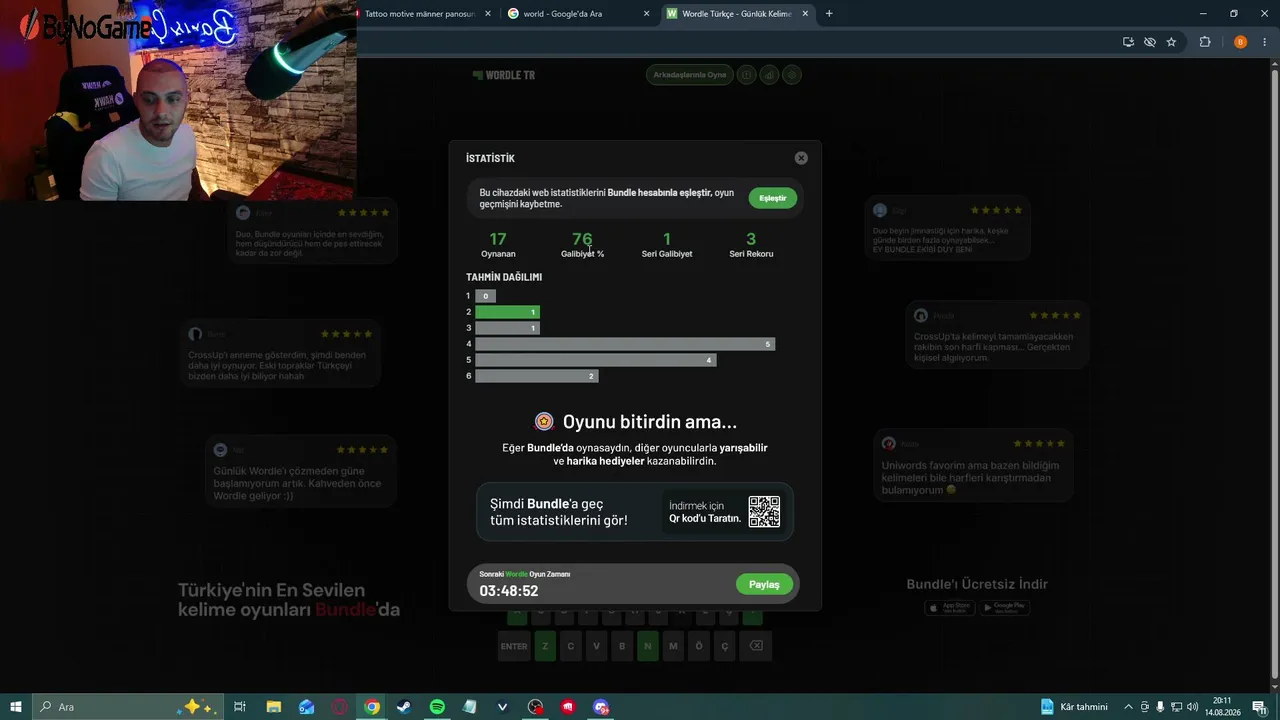Click the 1 Seri Galibiyet statistic
The image size is (1280, 720).
point(667,244)
